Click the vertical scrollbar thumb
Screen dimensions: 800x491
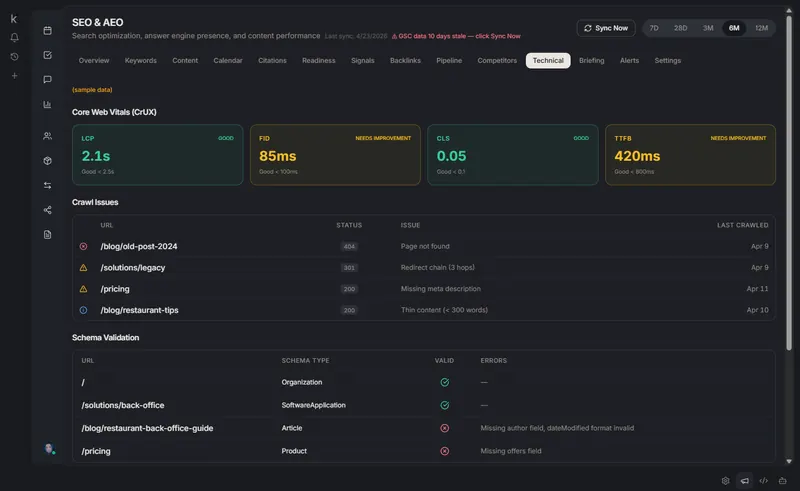click(x=789, y=182)
